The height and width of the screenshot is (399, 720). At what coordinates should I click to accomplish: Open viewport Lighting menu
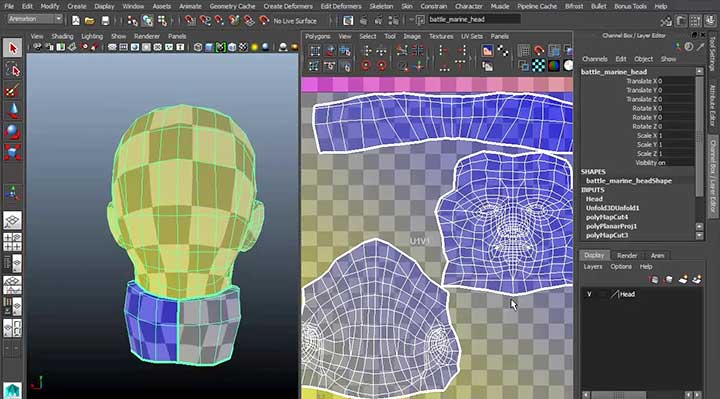(x=92, y=36)
